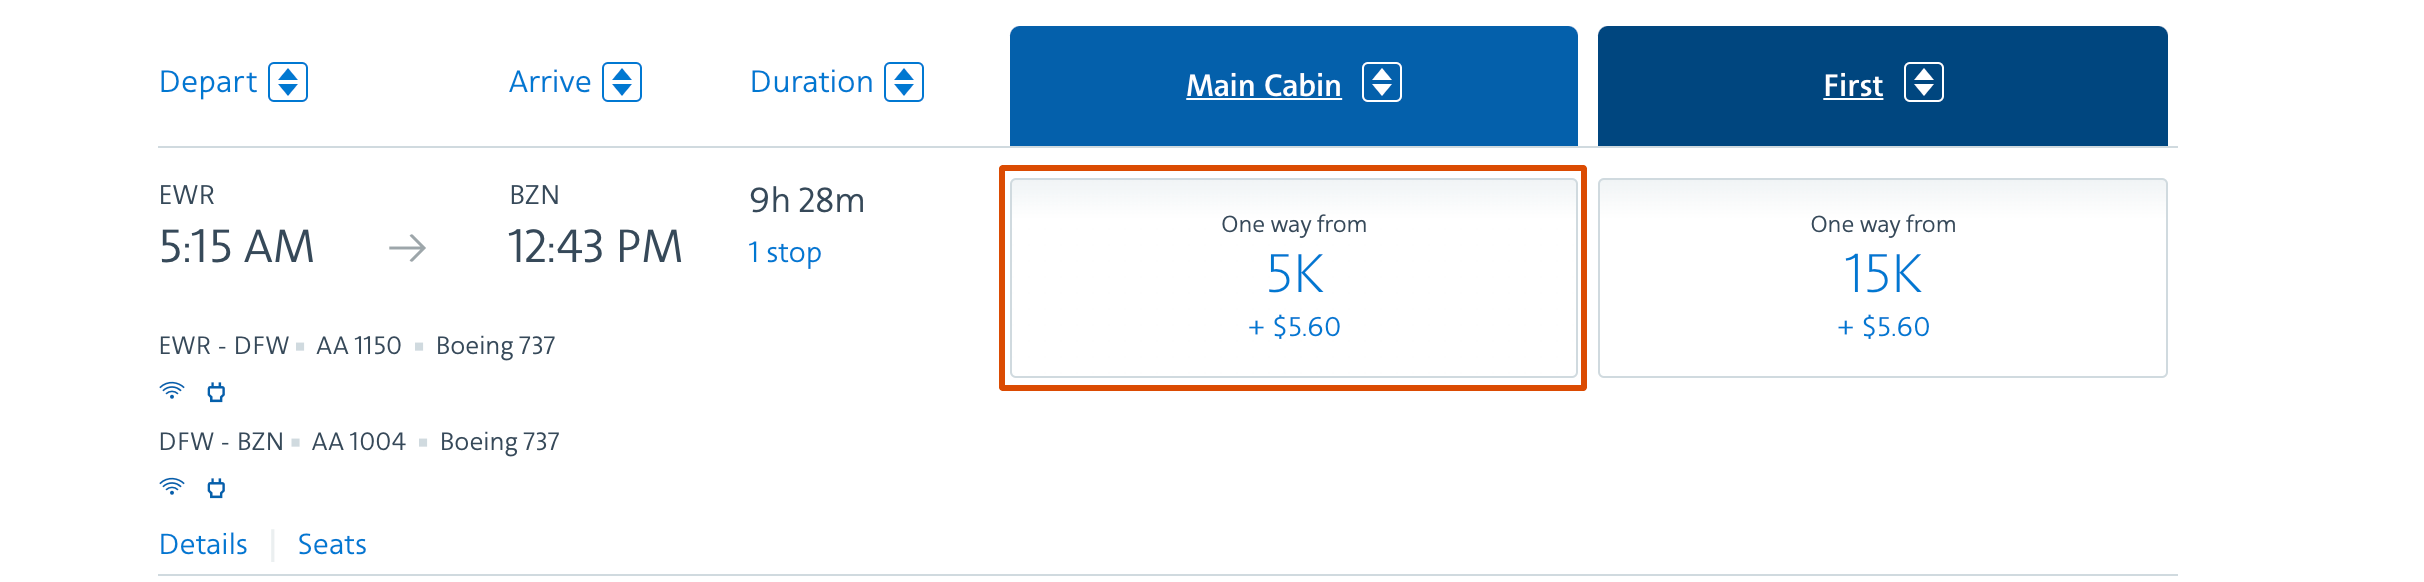The image size is (2424, 582).
Task: Click the sort arrows icon beside Main Cabin
Action: point(1382,83)
